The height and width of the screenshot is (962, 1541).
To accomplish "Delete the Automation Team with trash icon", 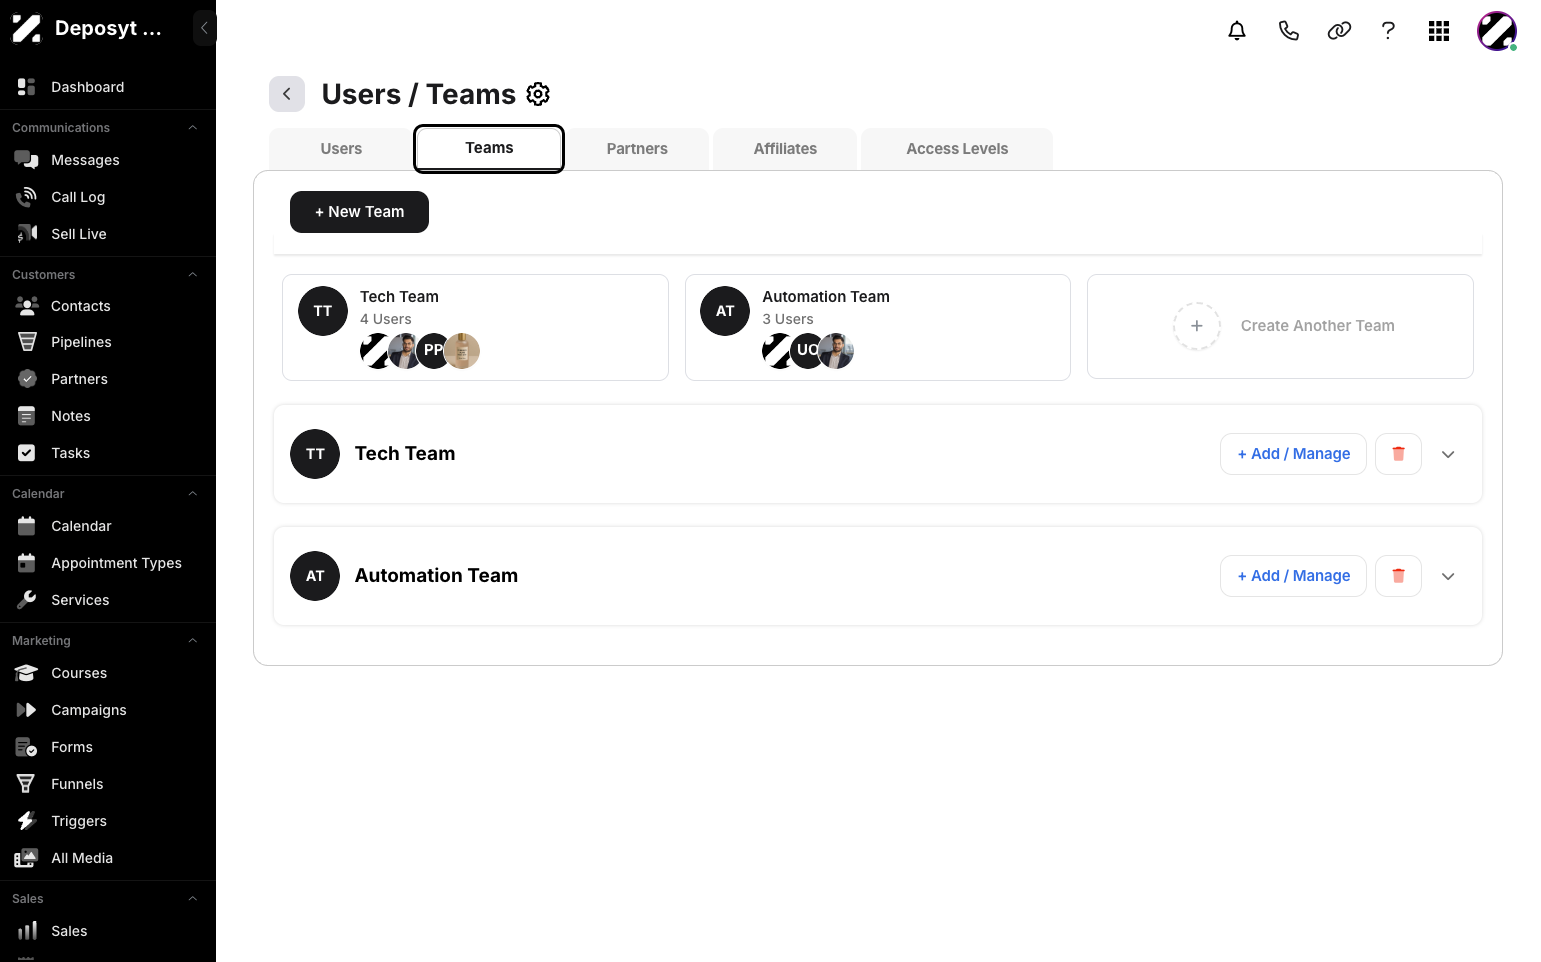I will tap(1398, 576).
